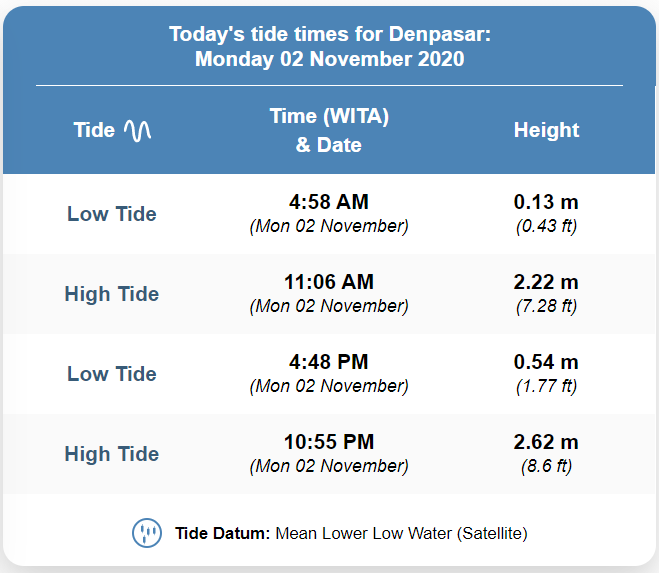The height and width of the screenshot is (573, 659).
Task: Click the second Low Tide label
Action: 112,374
